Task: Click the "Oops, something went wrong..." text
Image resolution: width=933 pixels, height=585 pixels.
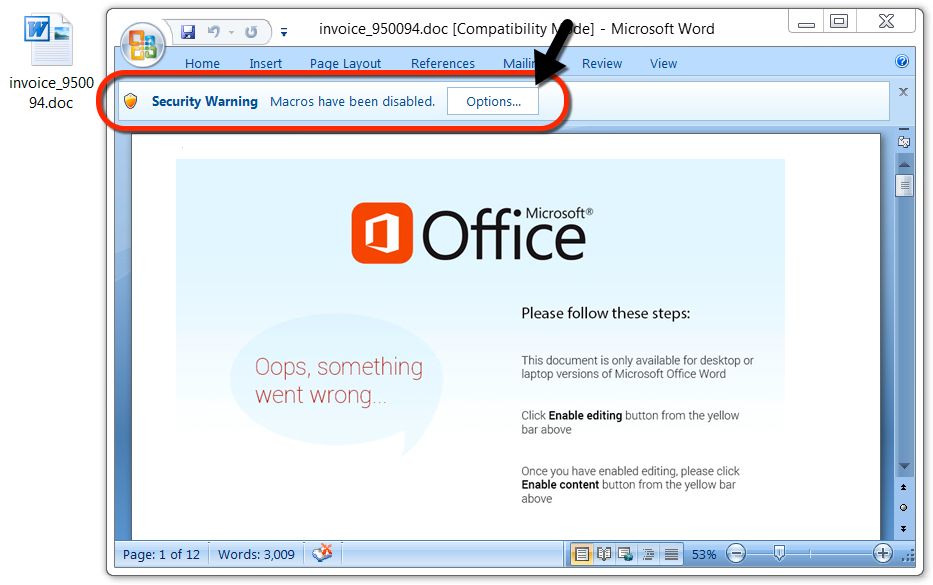Action: click(339, 381)
